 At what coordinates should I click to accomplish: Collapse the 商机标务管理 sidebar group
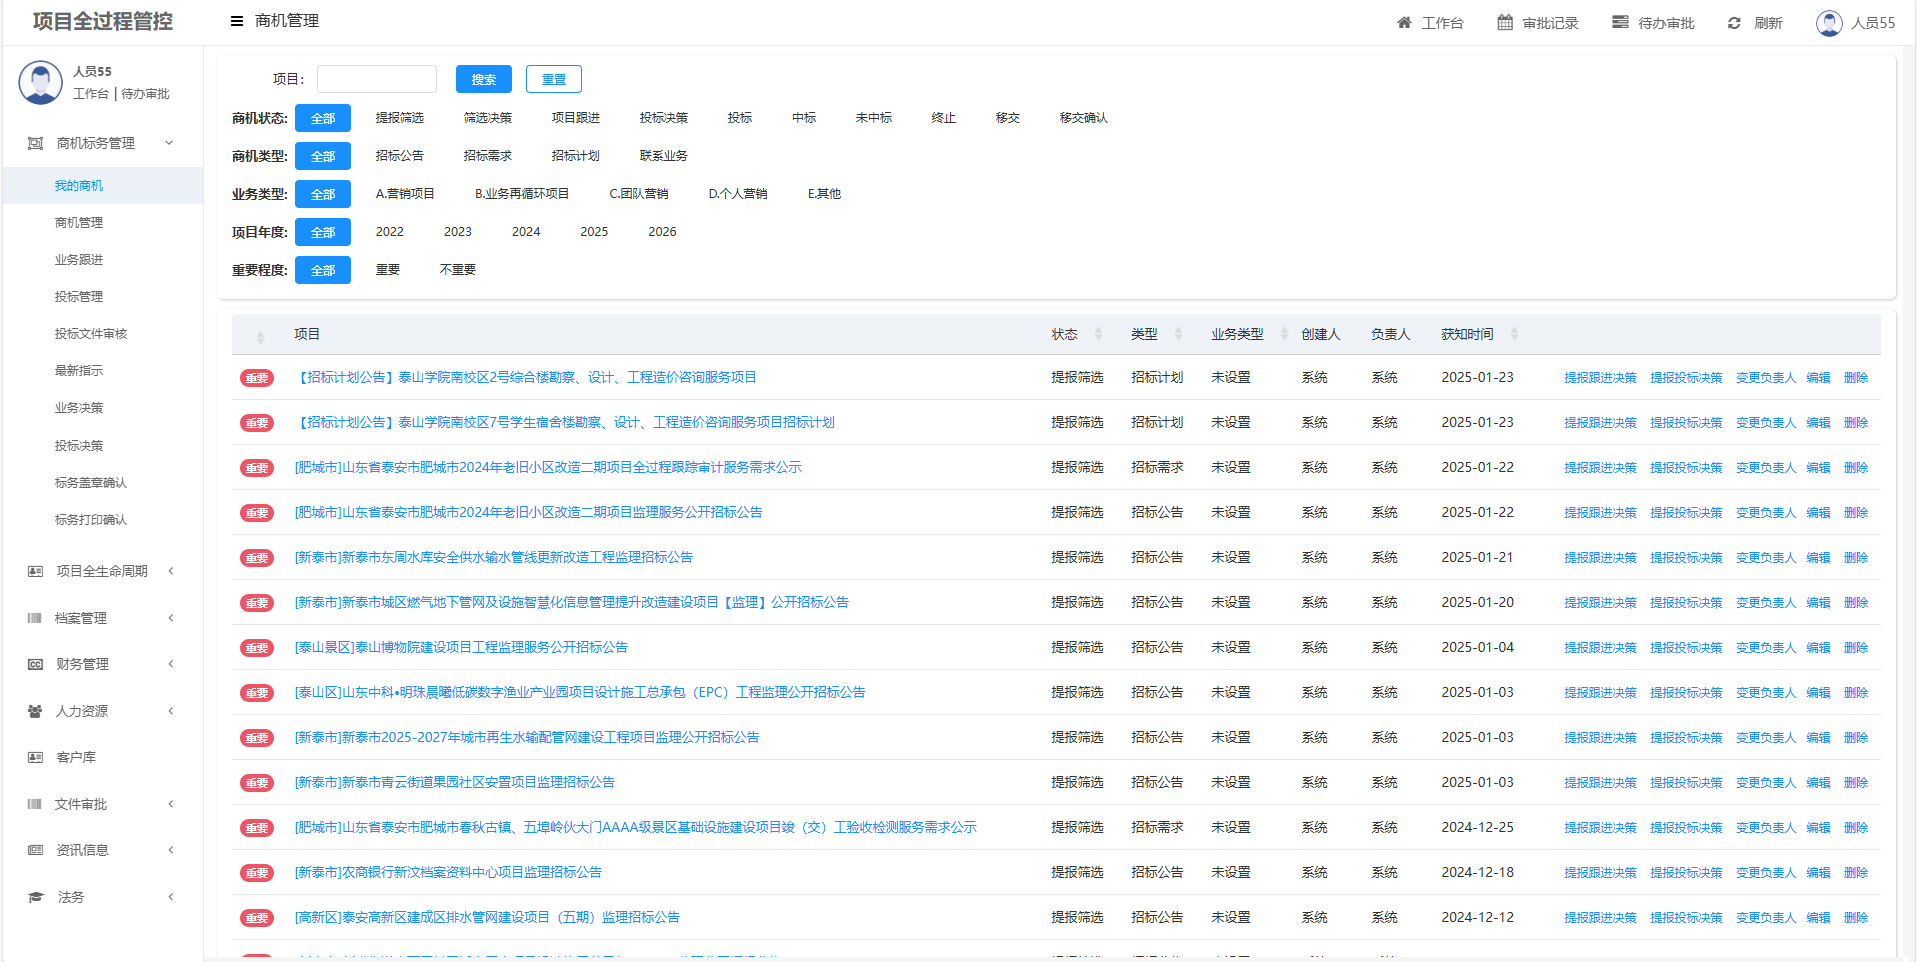[x=169, y=143]
